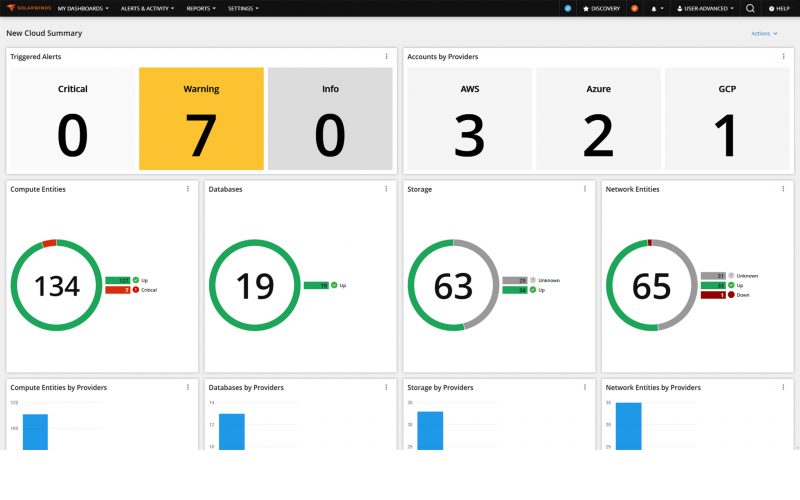
Task: Click the gray Unknown bar in Storage
Action: pos(515,280)
